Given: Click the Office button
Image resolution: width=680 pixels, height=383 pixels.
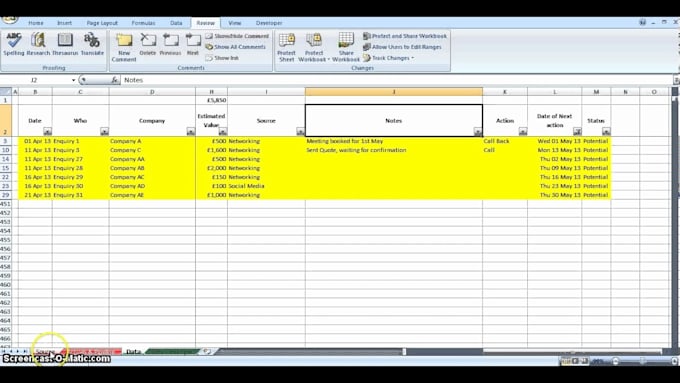Looking at the screenshot, I should coord(10,20).
